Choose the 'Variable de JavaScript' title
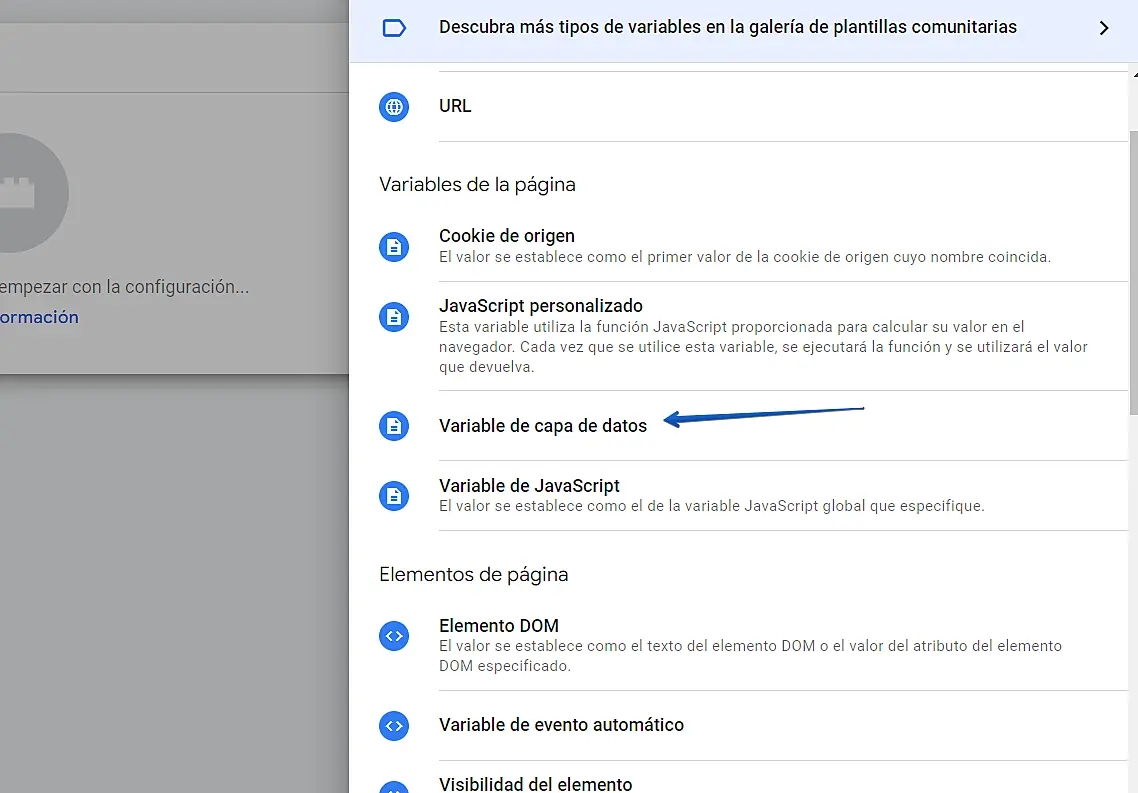The height and width of the screenshot is (793, 1138). pyautogui.click(x=529, y=486)
